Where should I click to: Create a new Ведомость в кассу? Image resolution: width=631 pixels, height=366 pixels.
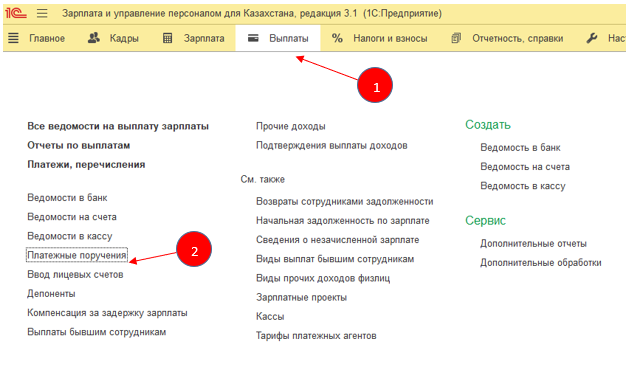pyautogui.click(x=523, y=186)
